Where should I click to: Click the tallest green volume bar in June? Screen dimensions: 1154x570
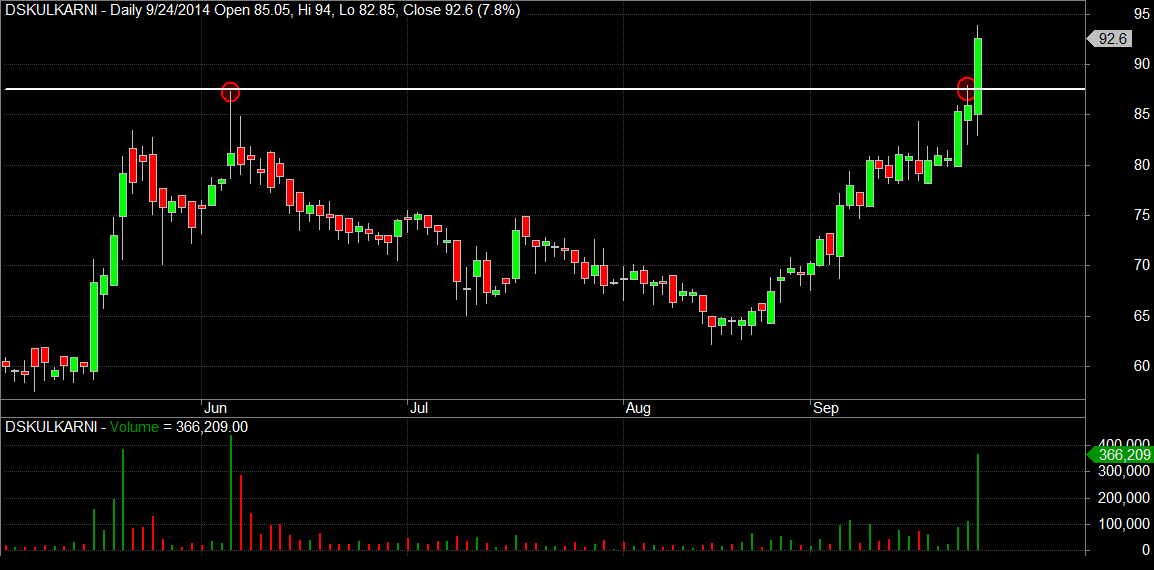(230, 493)
